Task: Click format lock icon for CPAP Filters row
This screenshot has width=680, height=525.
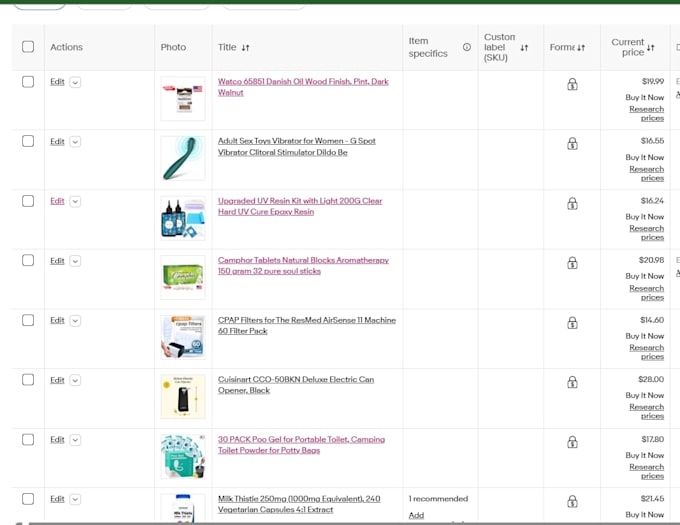Action: 572,323
